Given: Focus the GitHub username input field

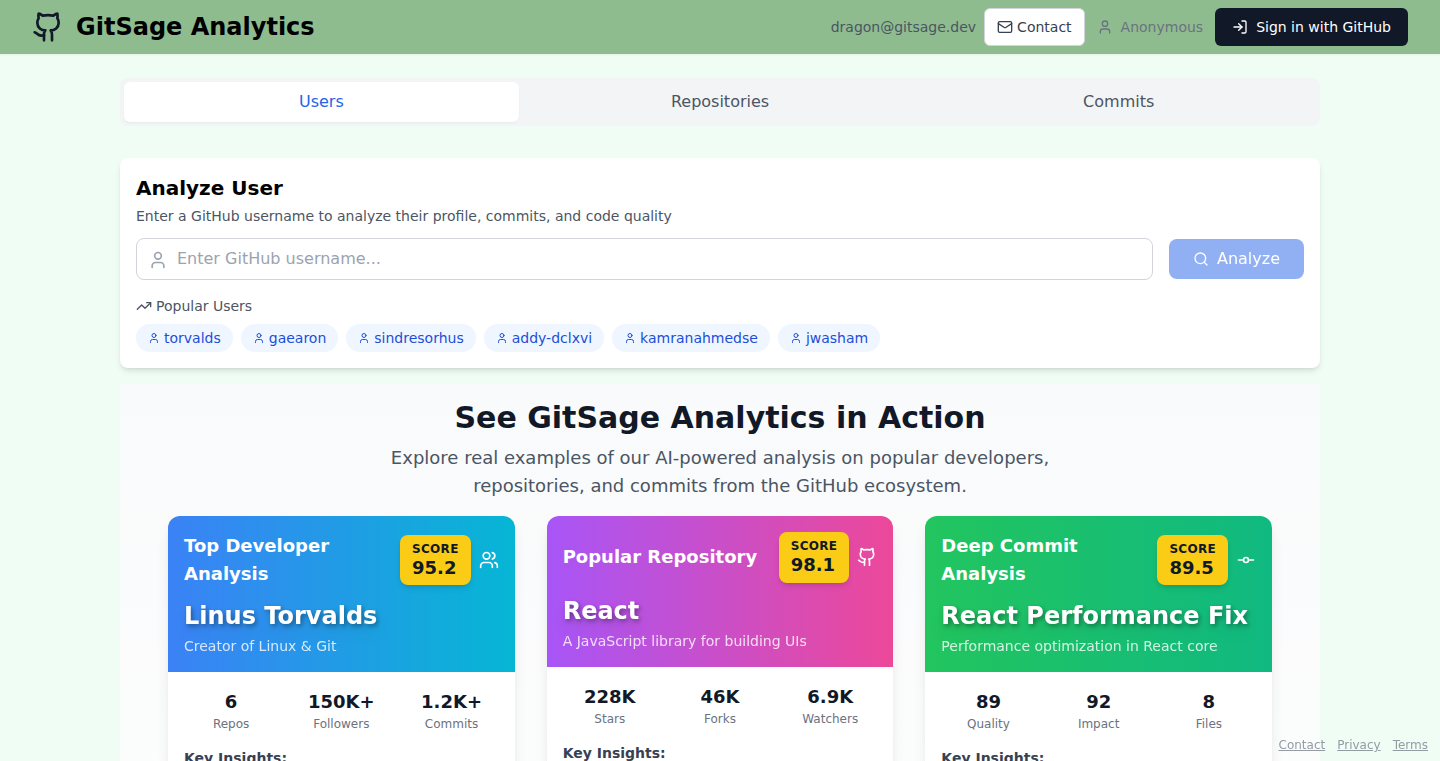Looking at the screenshot, I should point(644,259).
